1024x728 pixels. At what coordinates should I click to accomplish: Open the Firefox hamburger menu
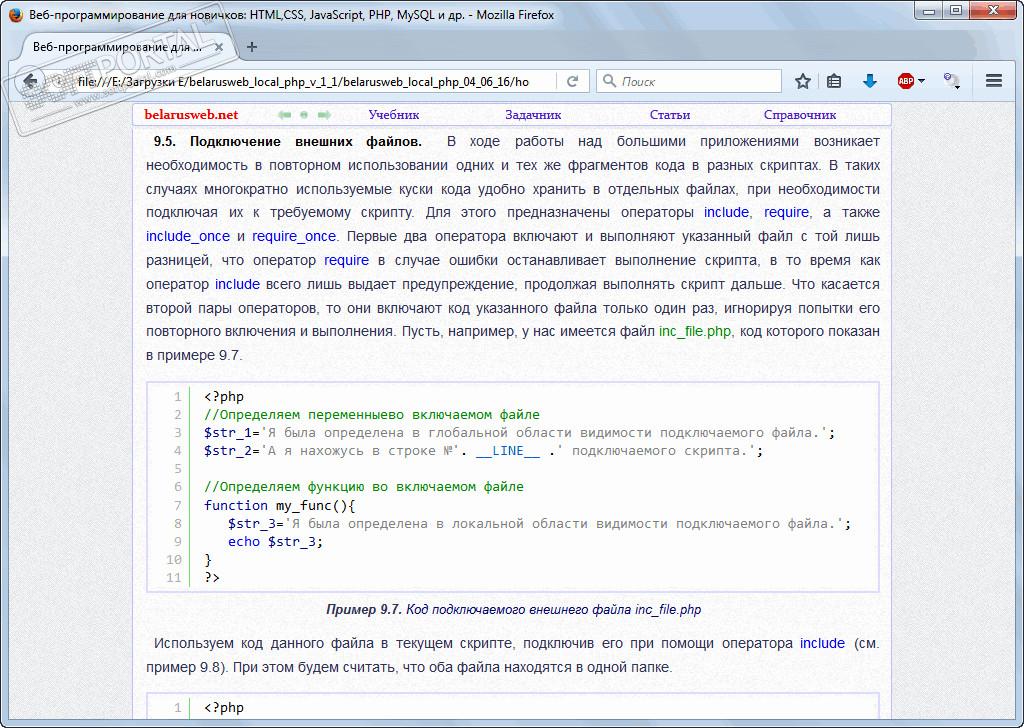[x=993, y=82]
